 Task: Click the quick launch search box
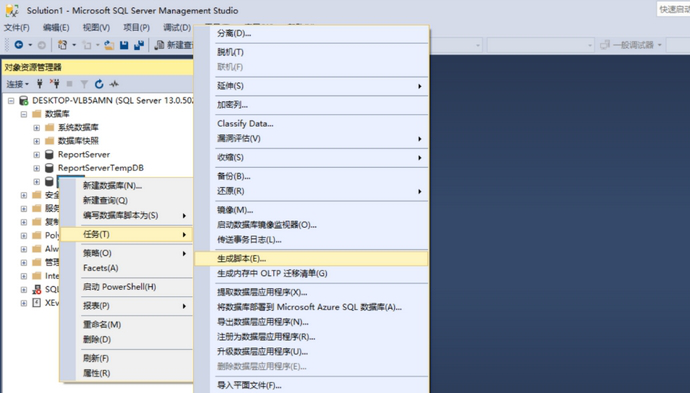673,9
